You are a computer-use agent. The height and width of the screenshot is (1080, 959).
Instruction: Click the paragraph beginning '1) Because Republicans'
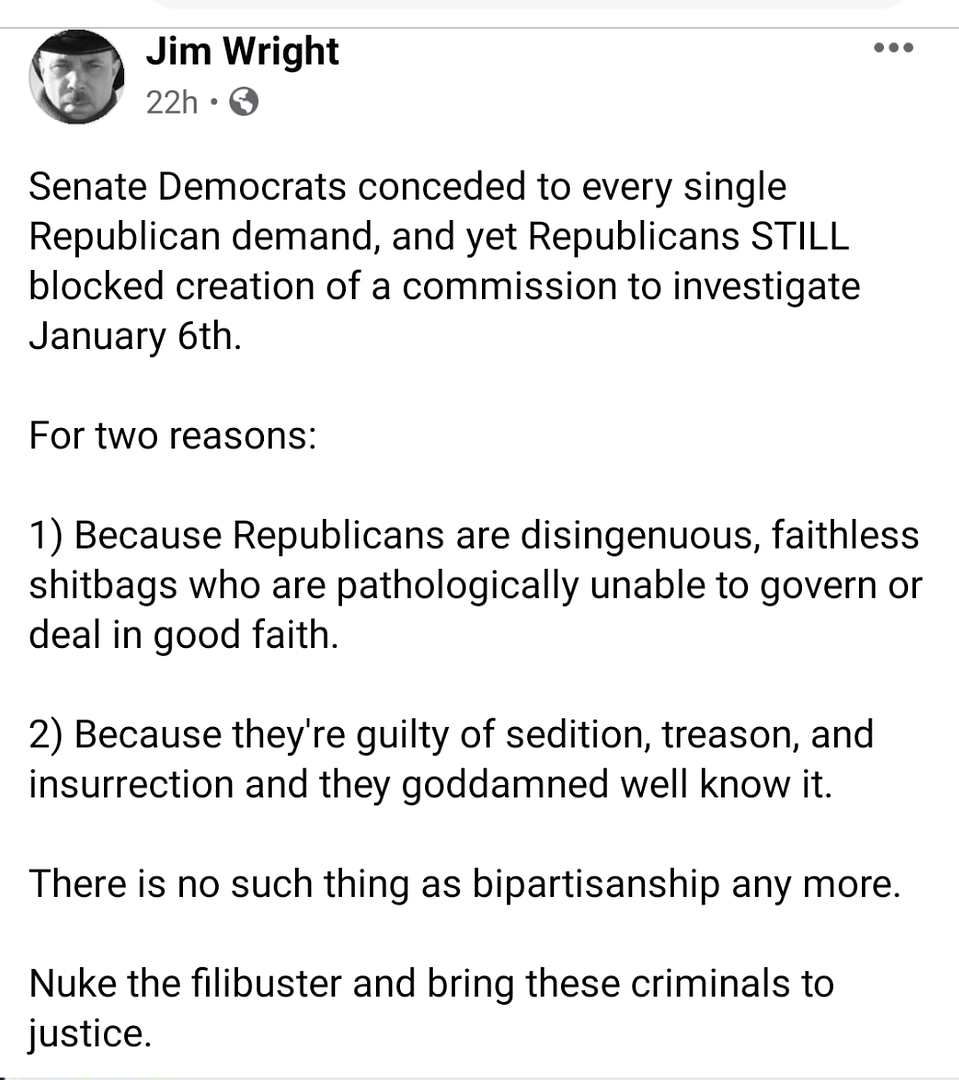point(475,585)
